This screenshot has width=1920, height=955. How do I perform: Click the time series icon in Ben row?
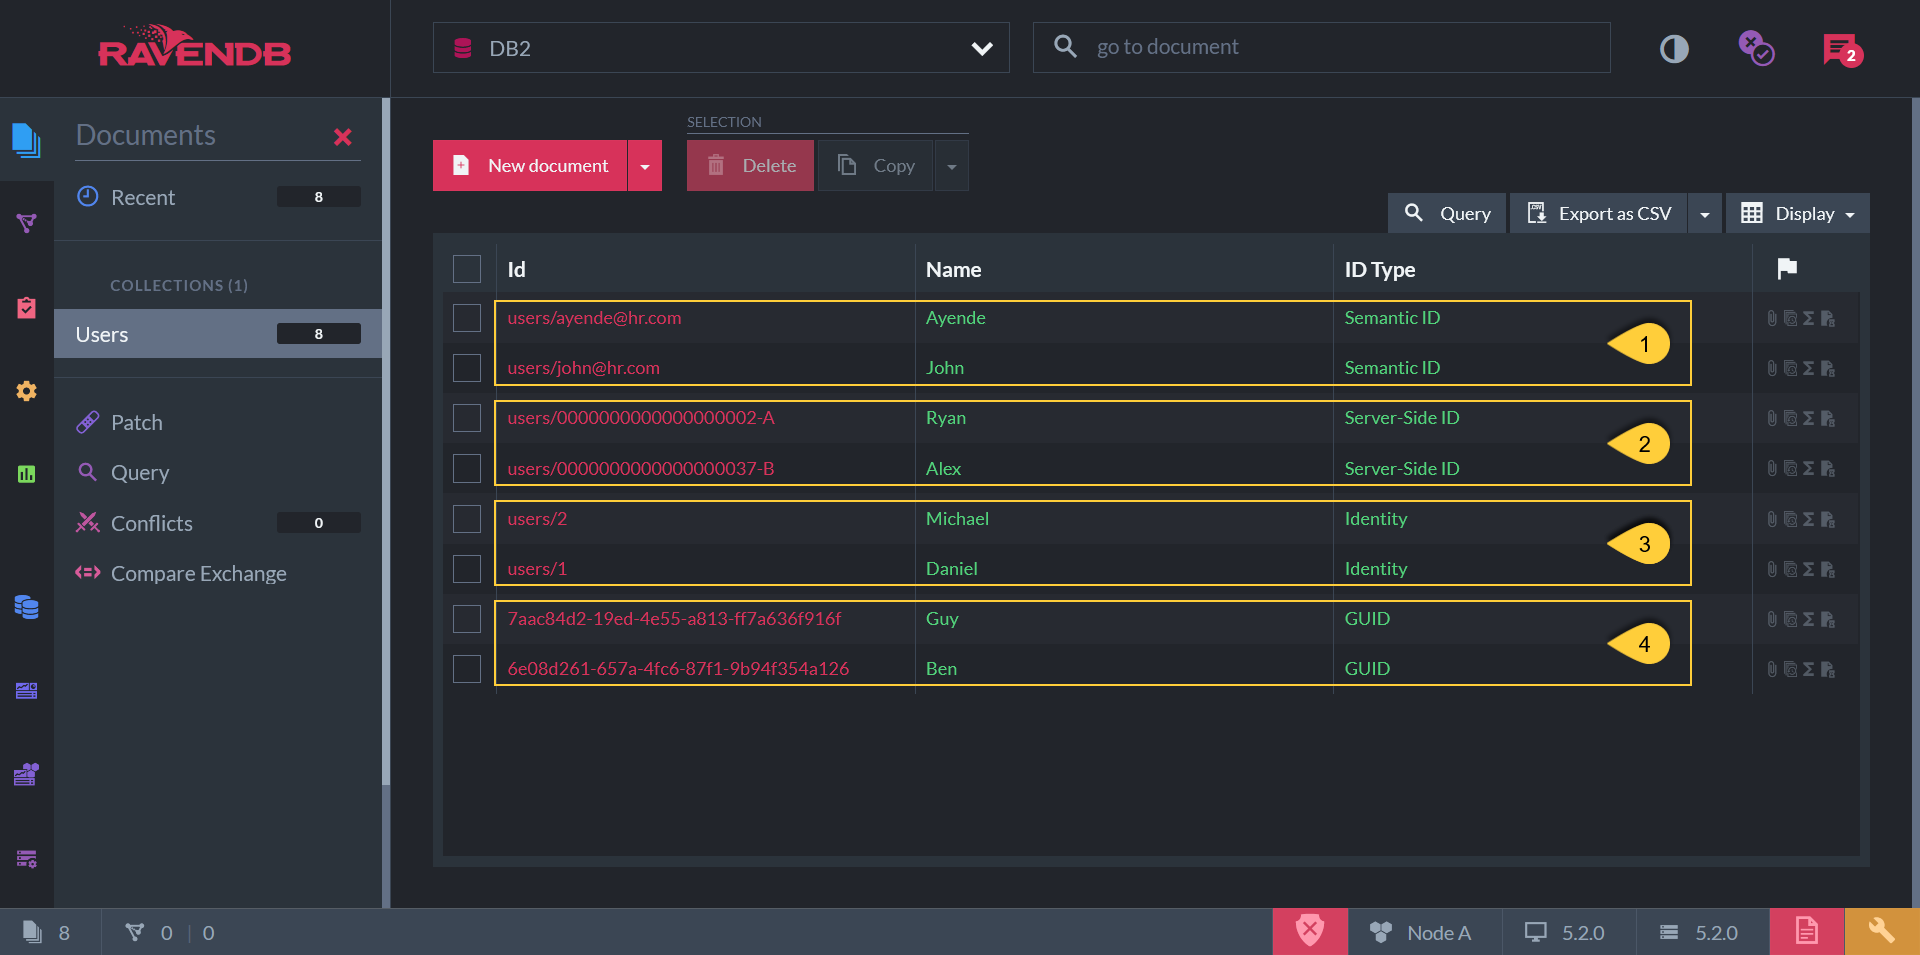[1828, 669]
